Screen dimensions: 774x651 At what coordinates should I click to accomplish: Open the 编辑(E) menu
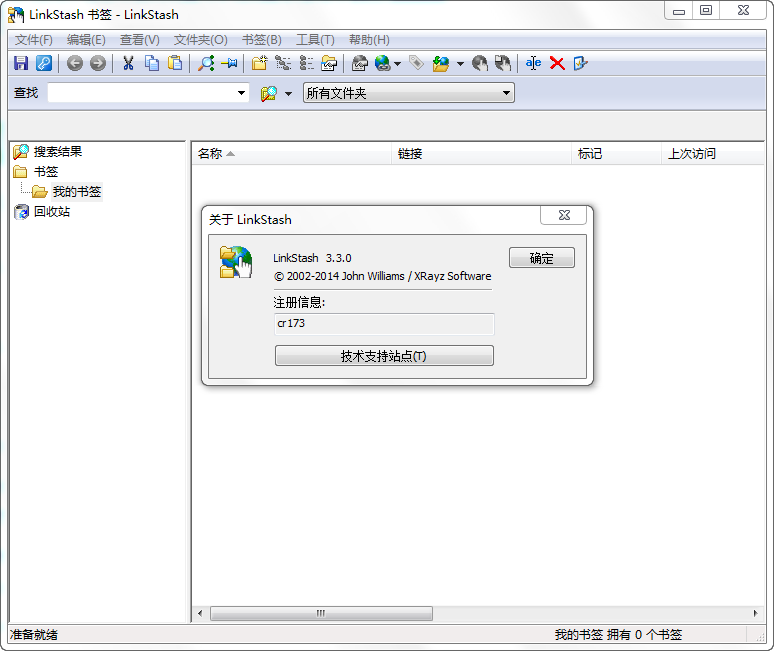pyautogui.click(x=86, y=40)
